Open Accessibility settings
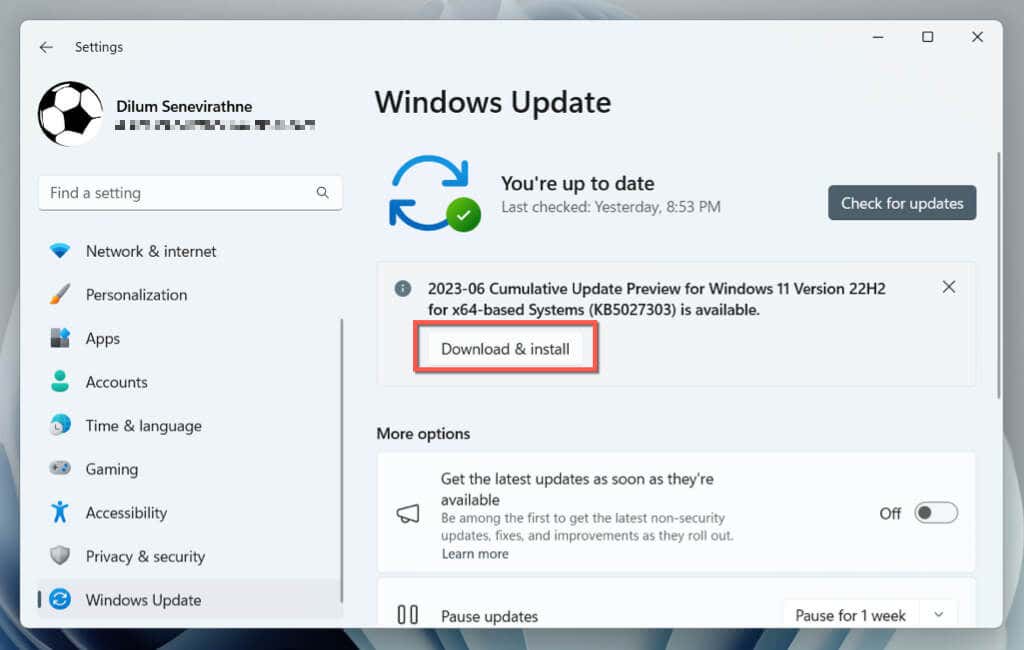The image size is (1024, 650). 189,513
